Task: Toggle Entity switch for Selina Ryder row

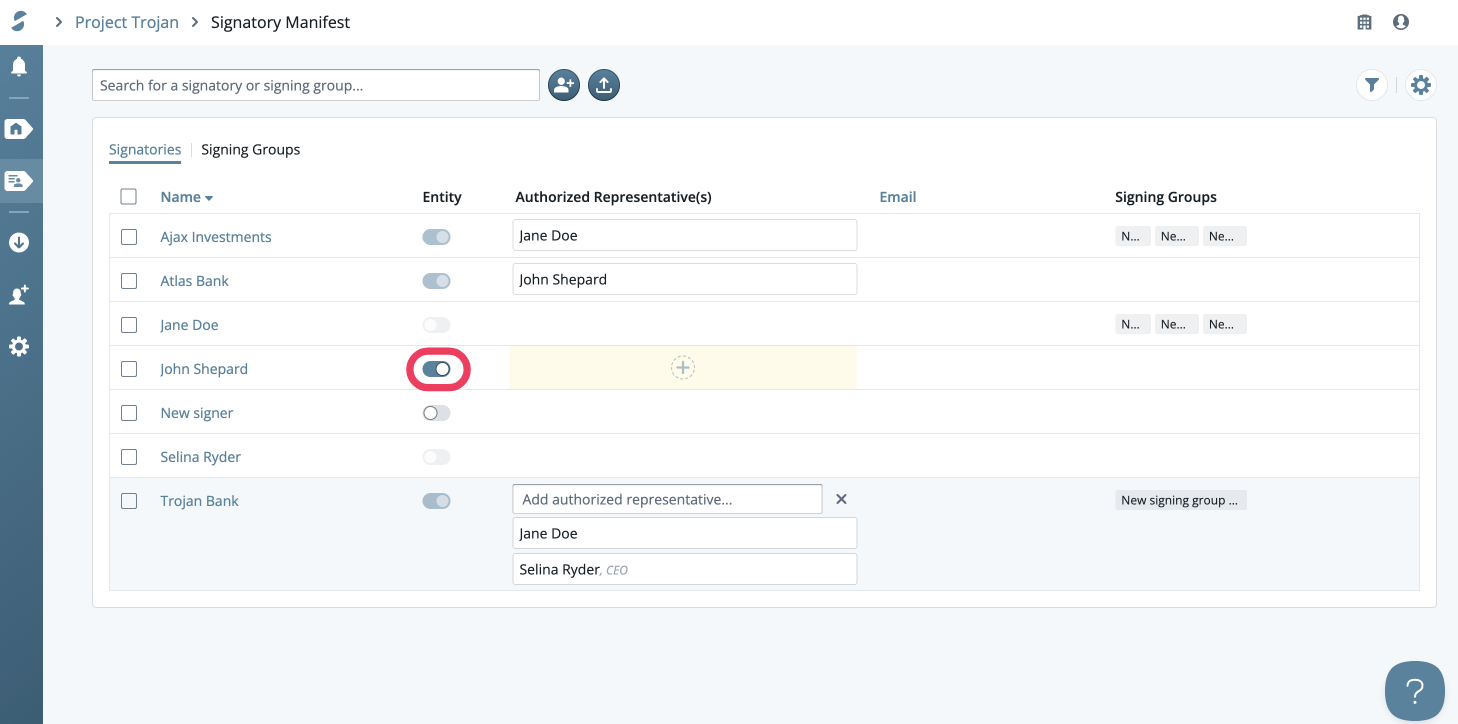Action: click(x=437, y=457)
